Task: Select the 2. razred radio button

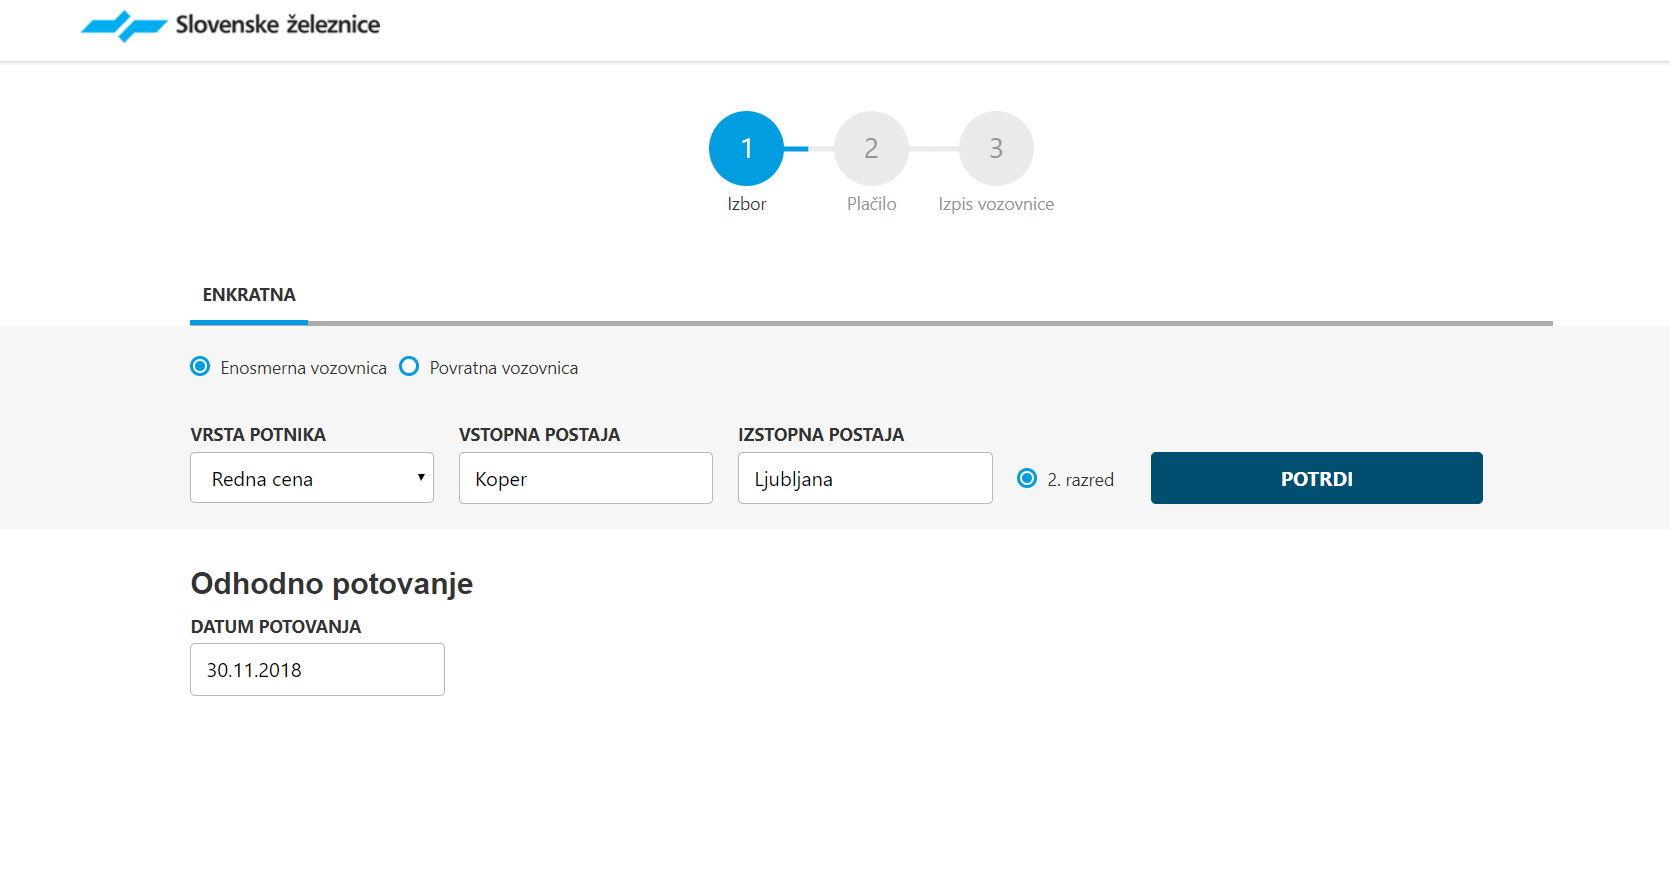Action: coord(1027,478)
